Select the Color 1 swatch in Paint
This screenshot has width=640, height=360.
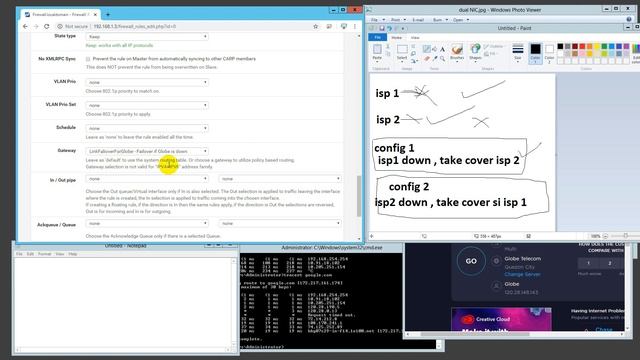pos(535,53)
